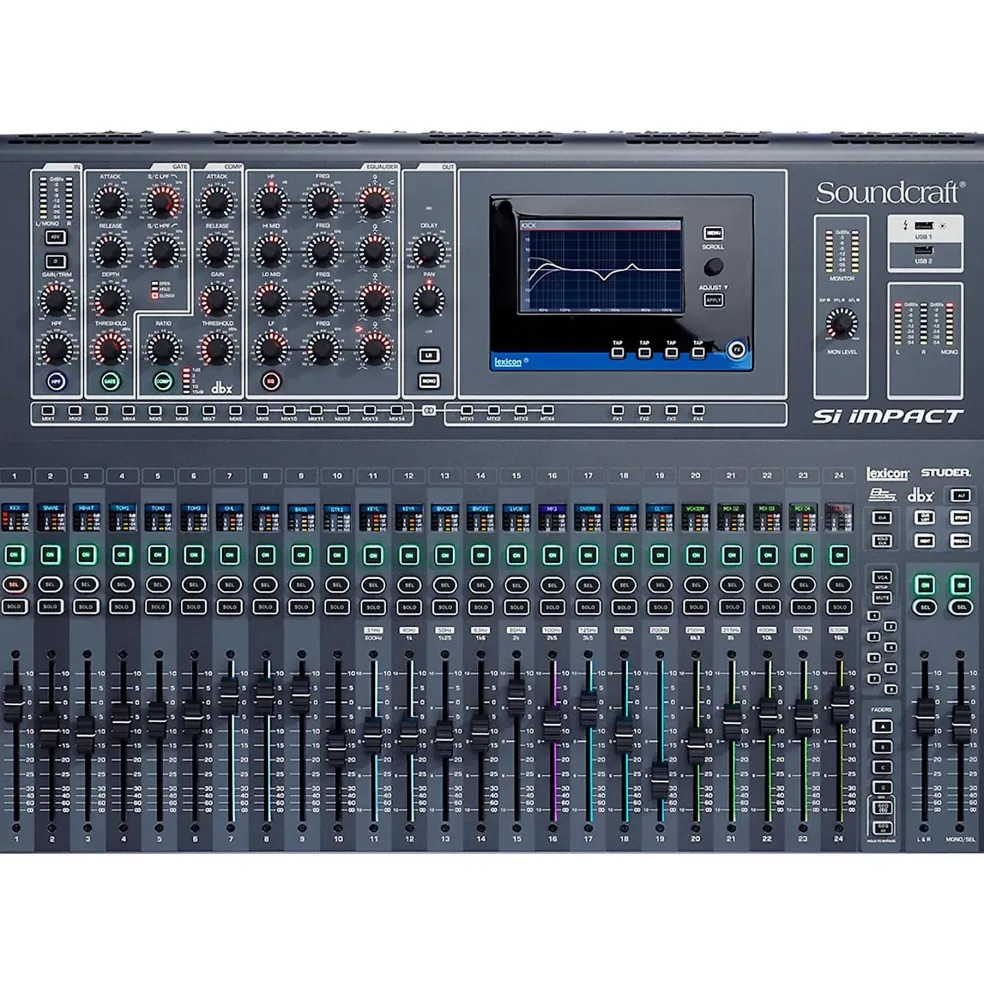Click the CLR button

[882, 518]
